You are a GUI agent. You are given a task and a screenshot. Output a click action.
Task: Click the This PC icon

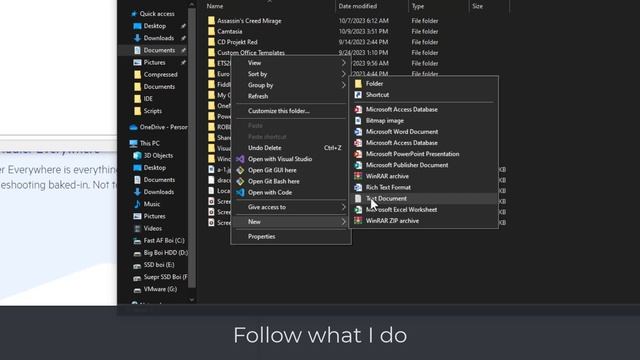[x=133, y=143]
